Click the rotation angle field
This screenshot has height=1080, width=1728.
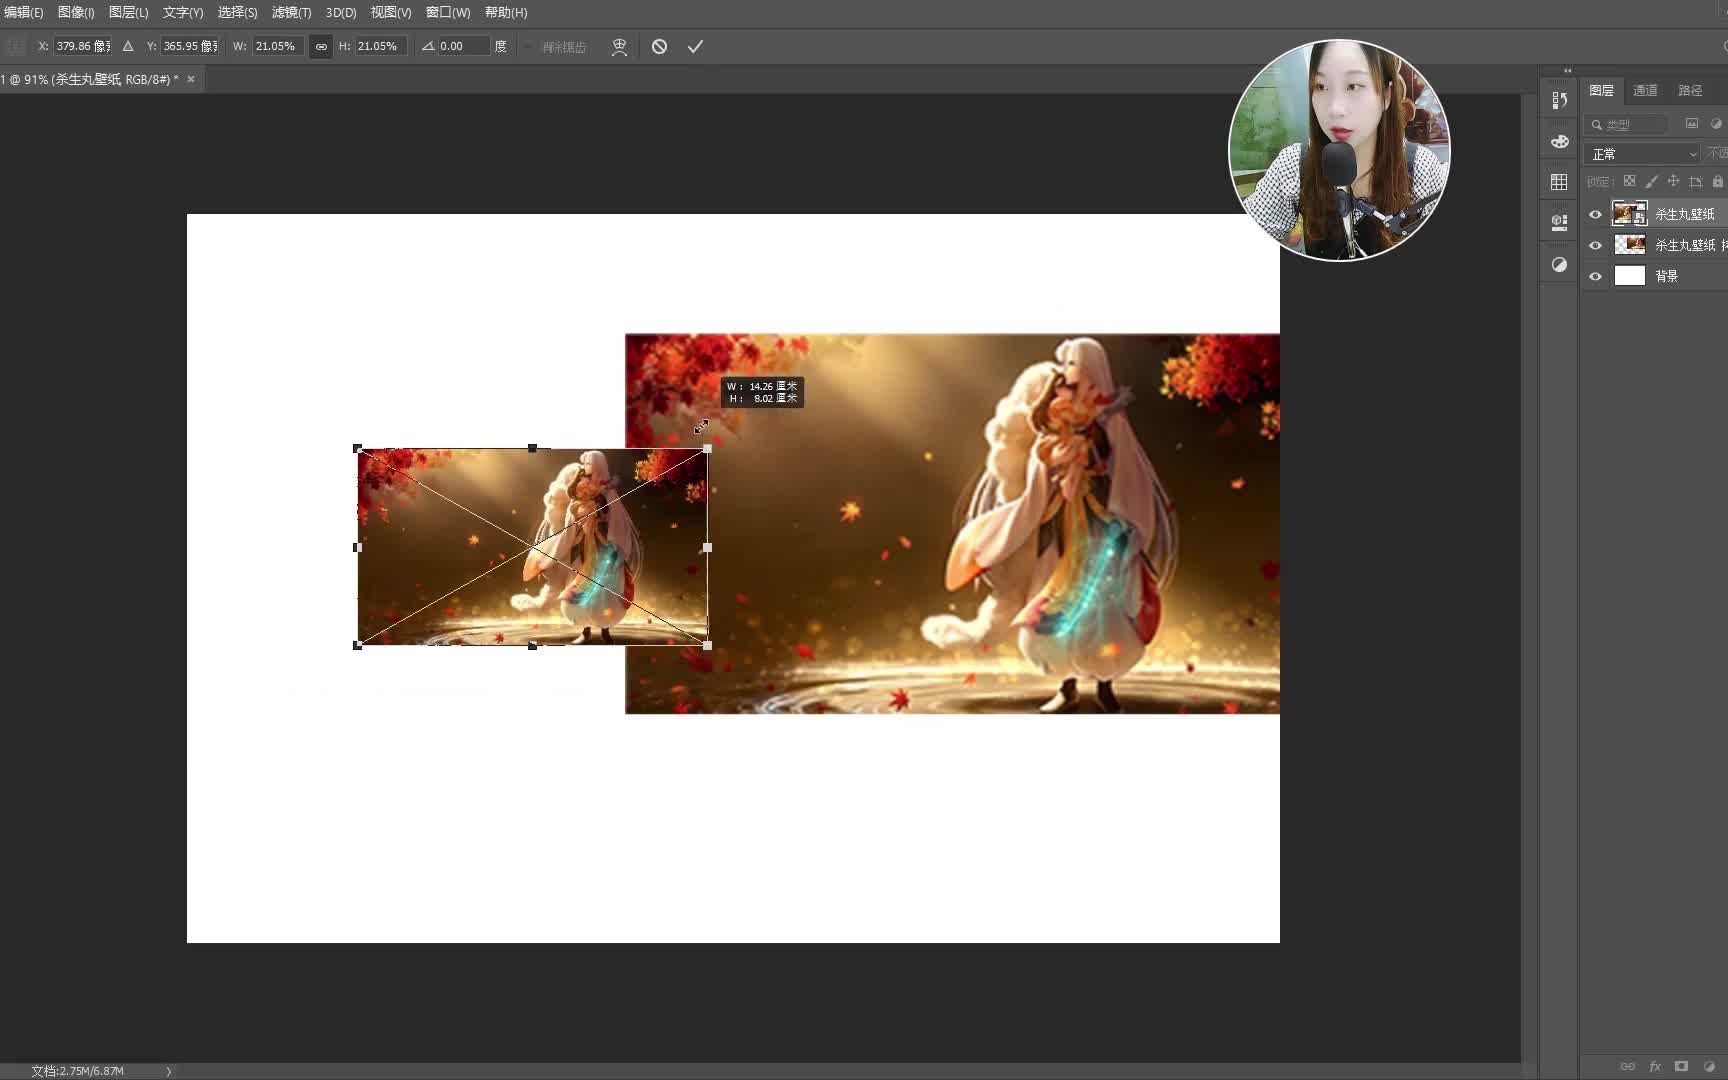click(463, 46)
